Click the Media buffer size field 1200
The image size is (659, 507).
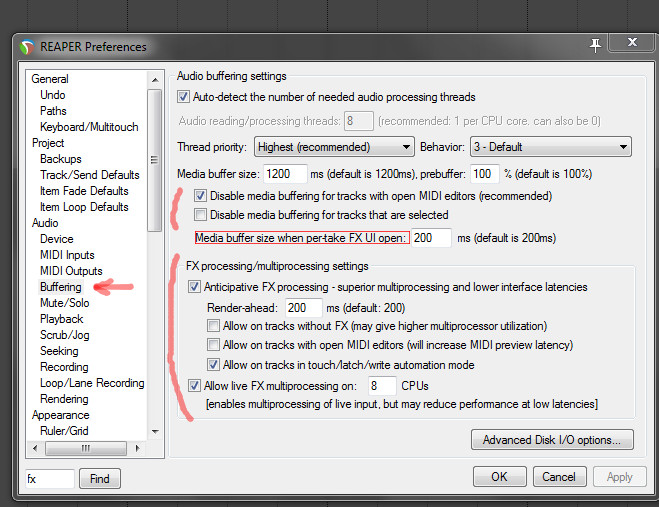(285, 174)
